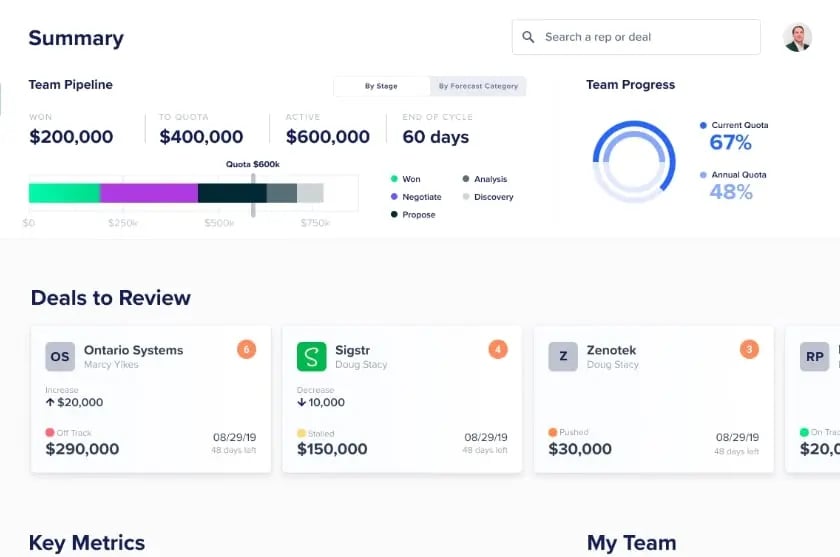Click the search magnifier icon
Image resolution: width=840 pixels, height=557 pixels.
(528, 37)
